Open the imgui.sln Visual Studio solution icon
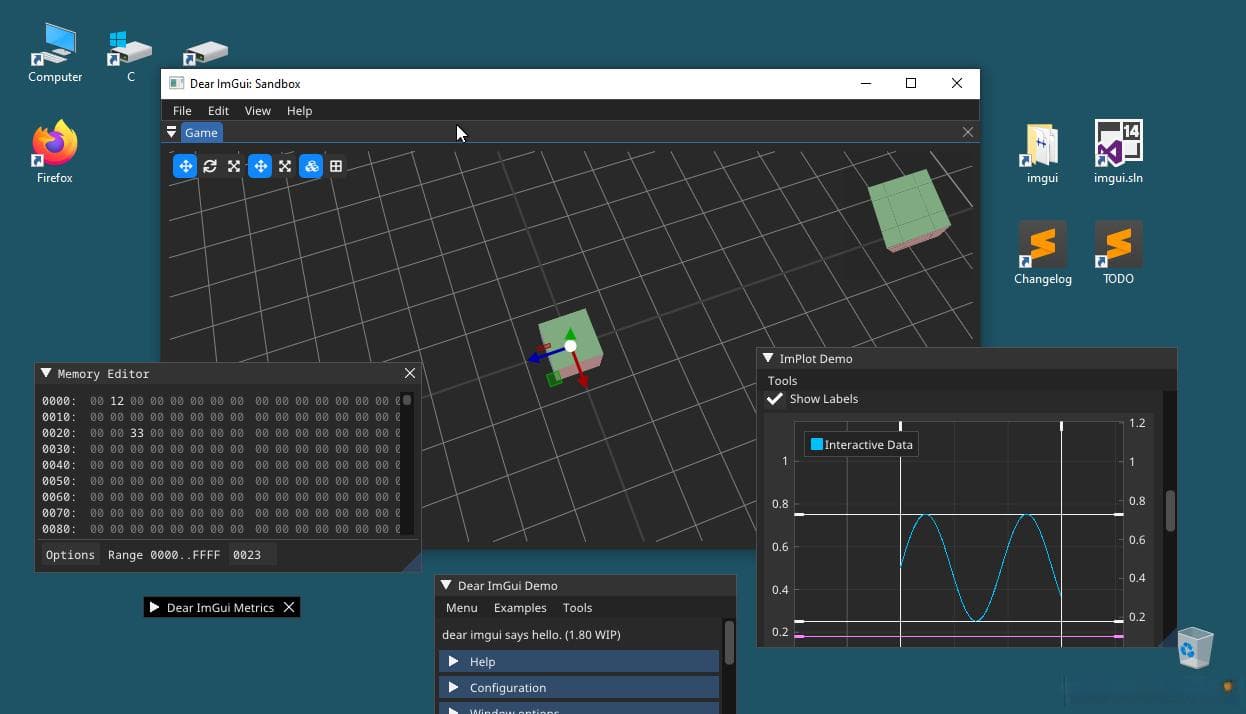The width and height of the screenshot is (1246, 714). [x=1118, y=152]
